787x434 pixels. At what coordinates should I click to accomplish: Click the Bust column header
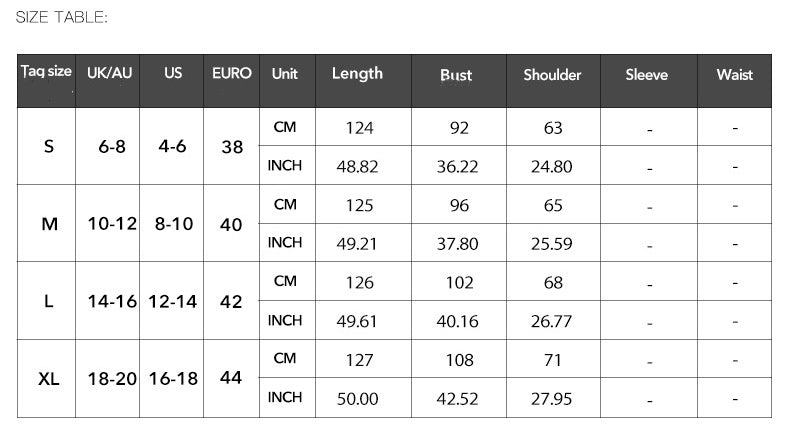tap(456, 75)
